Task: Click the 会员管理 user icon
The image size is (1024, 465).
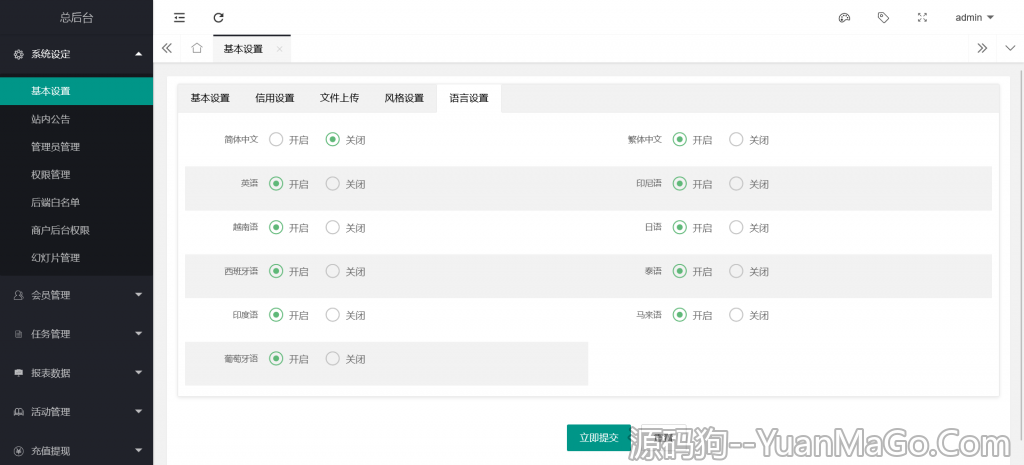Action: tap(19, 295)
